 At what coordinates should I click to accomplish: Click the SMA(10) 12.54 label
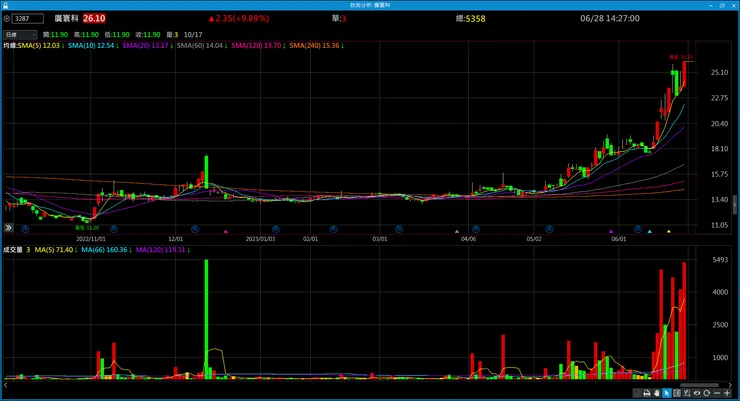(x=93, y=46)
